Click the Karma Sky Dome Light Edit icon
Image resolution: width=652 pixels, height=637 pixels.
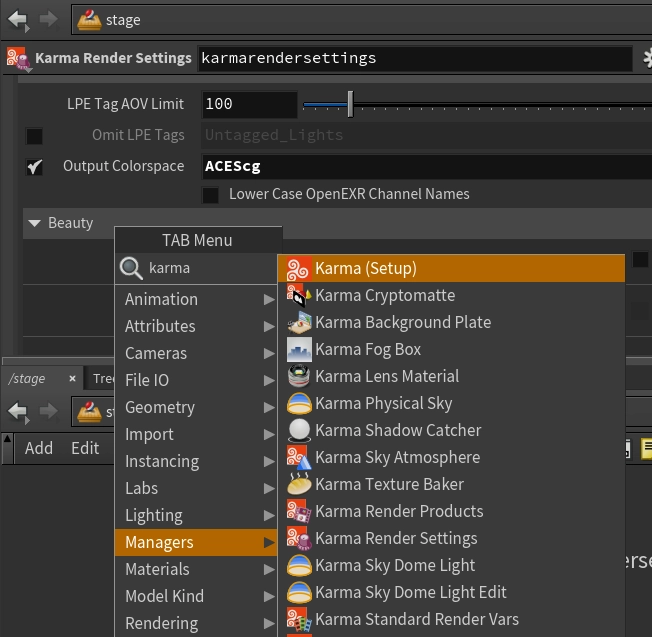point(299,592)
